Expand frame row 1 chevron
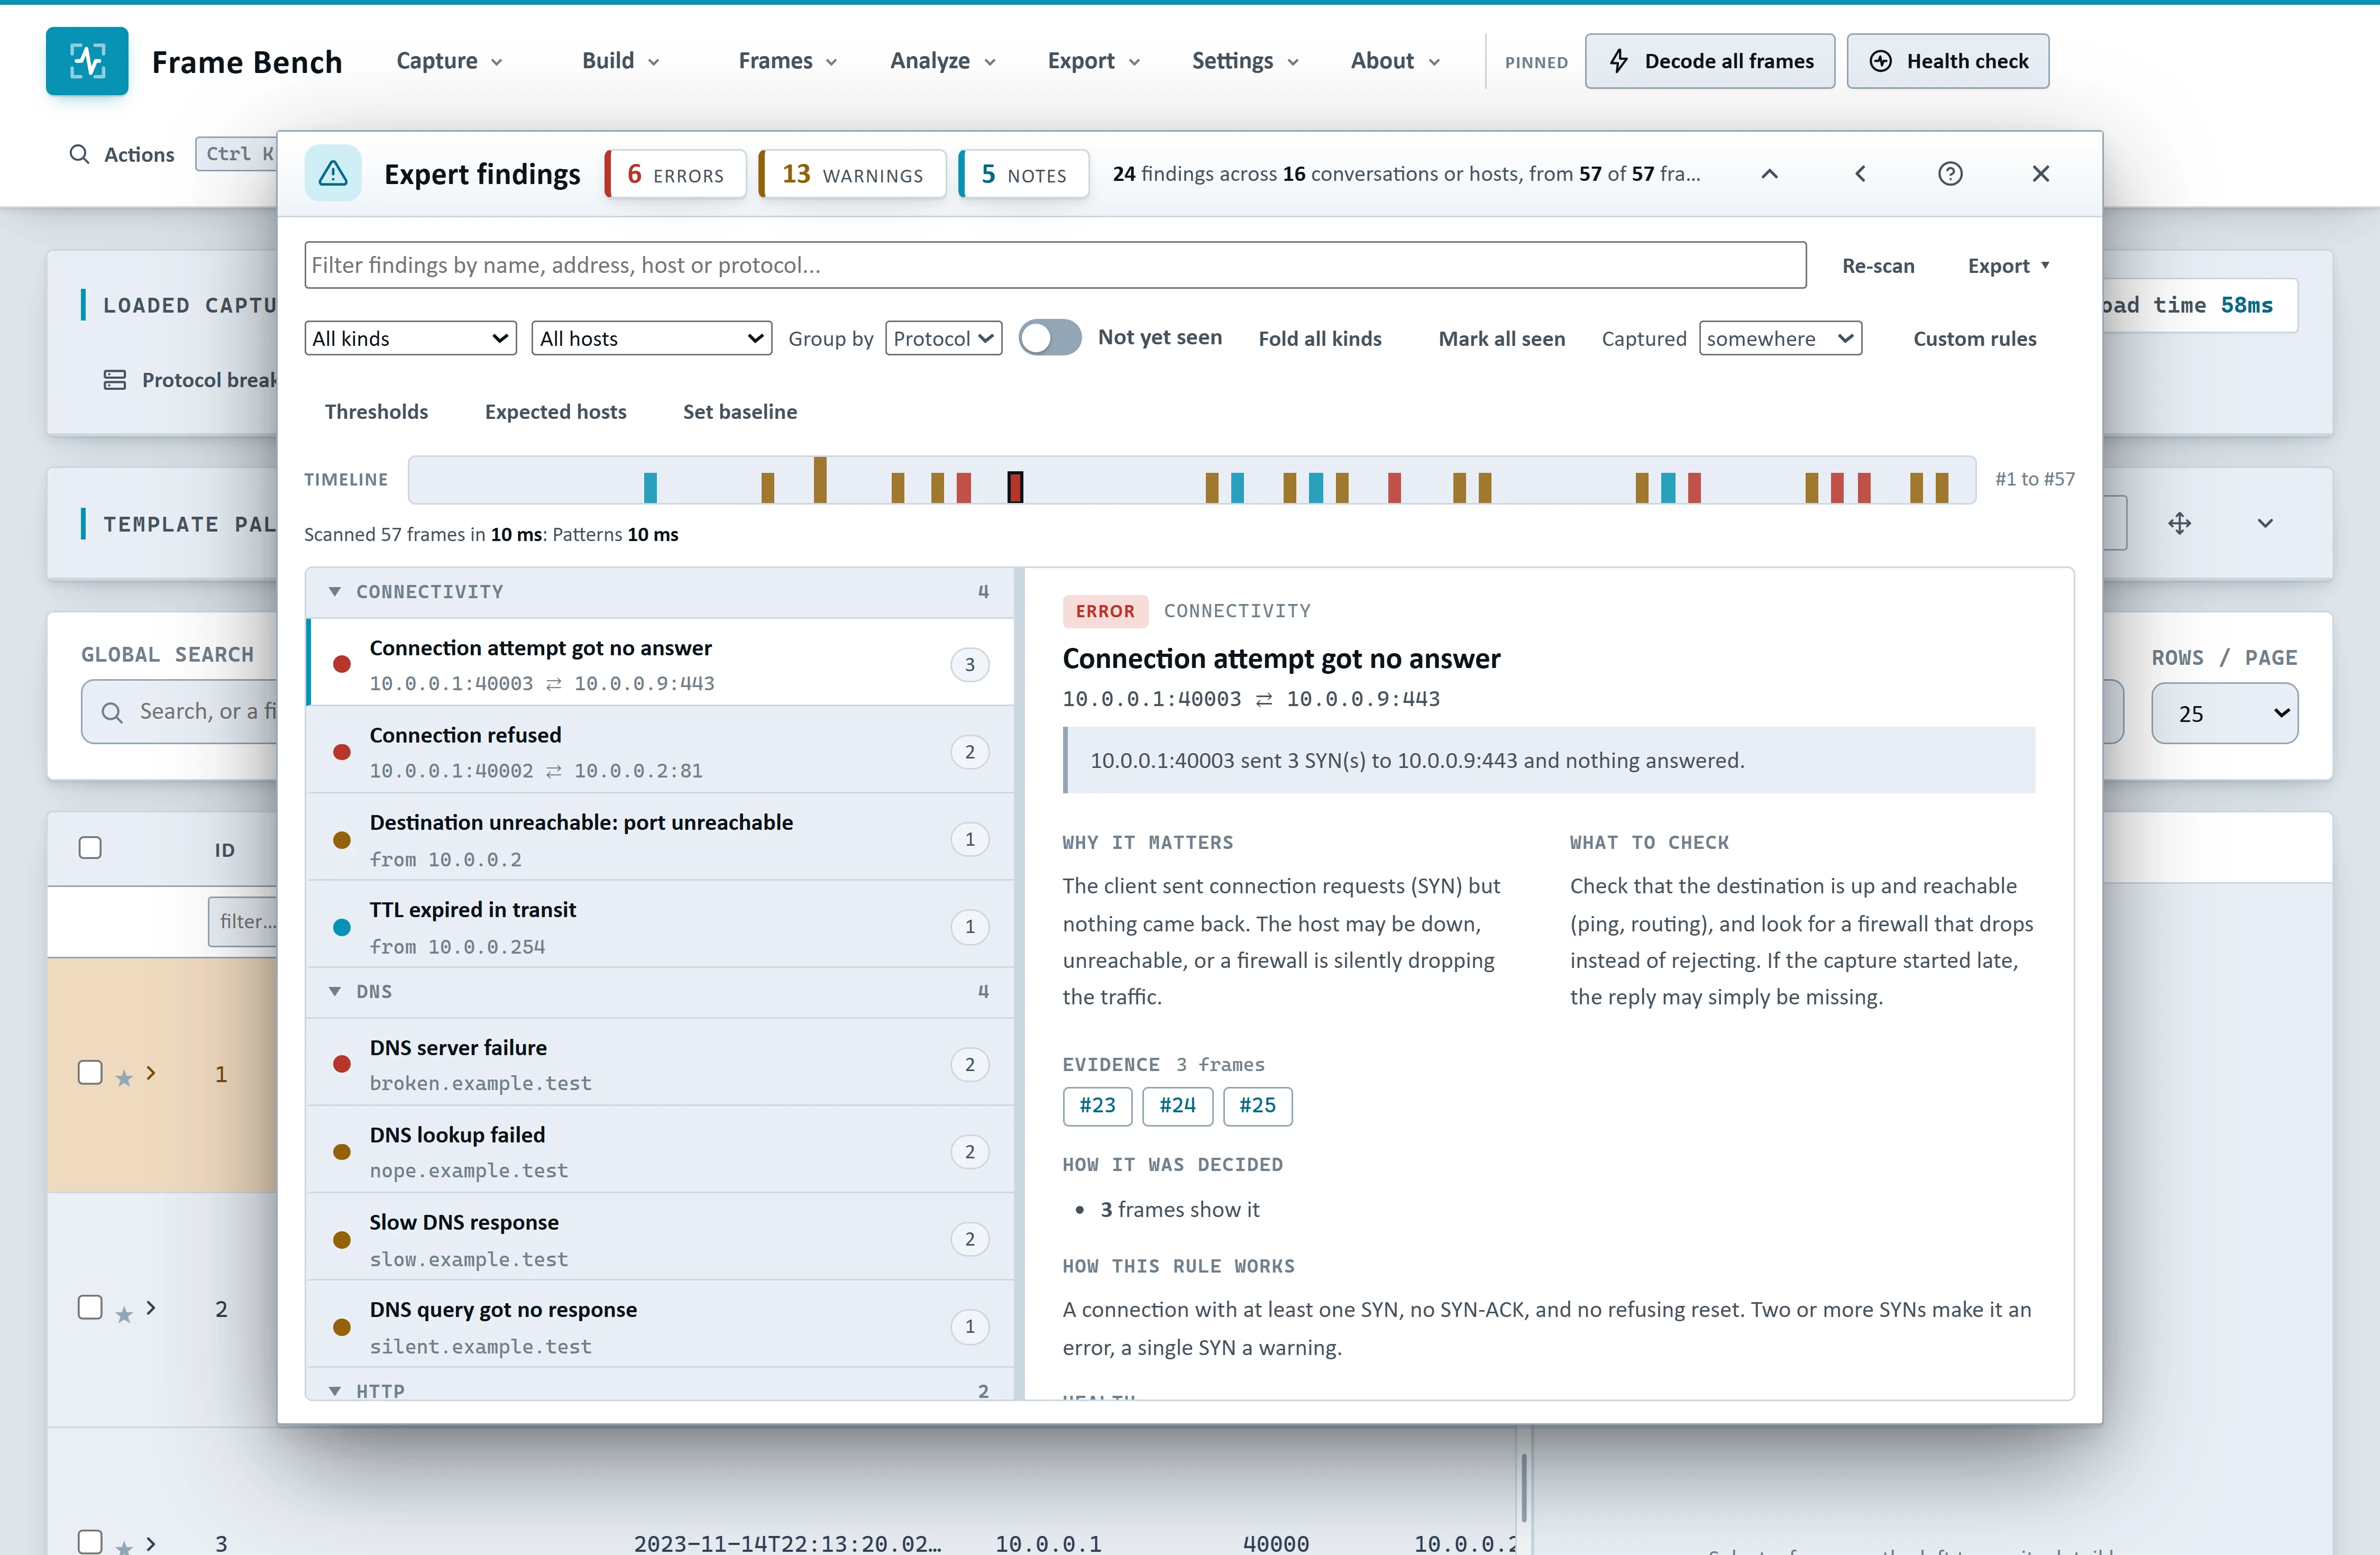Image resolution: width=2380 pixels, height=1555 pixels. tap(151, 1073)
